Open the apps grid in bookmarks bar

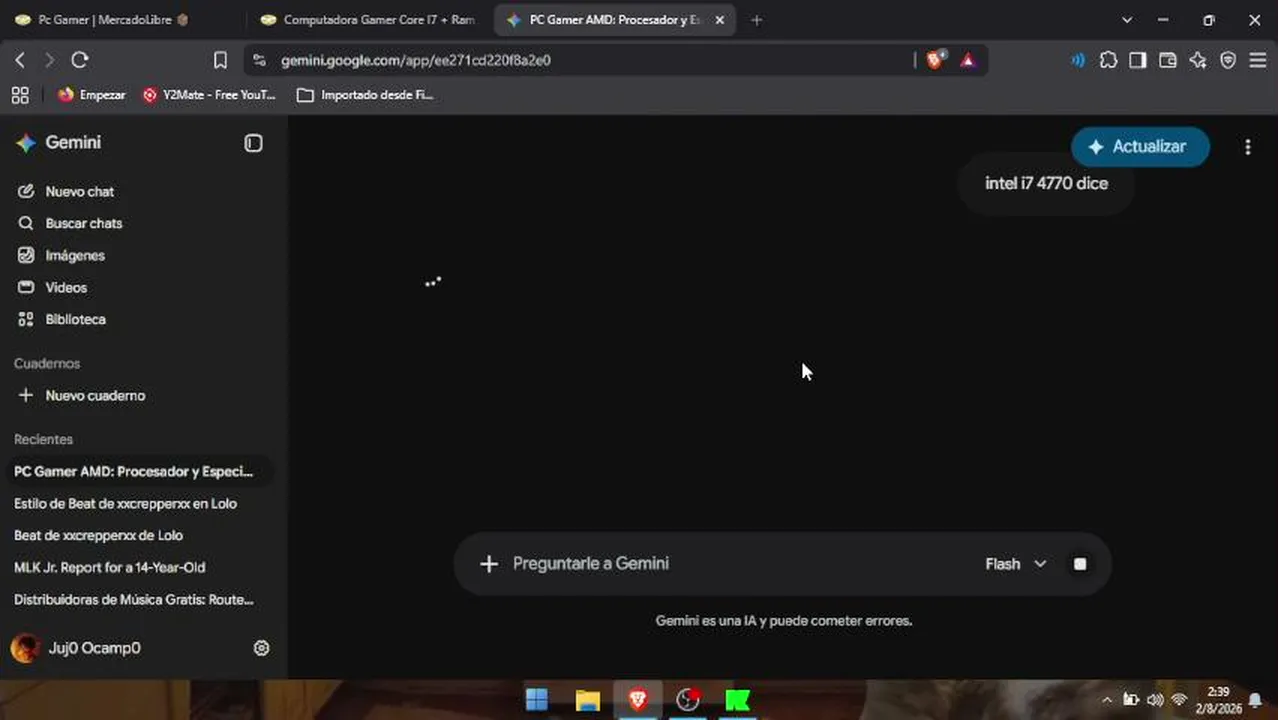coord(20,95)
